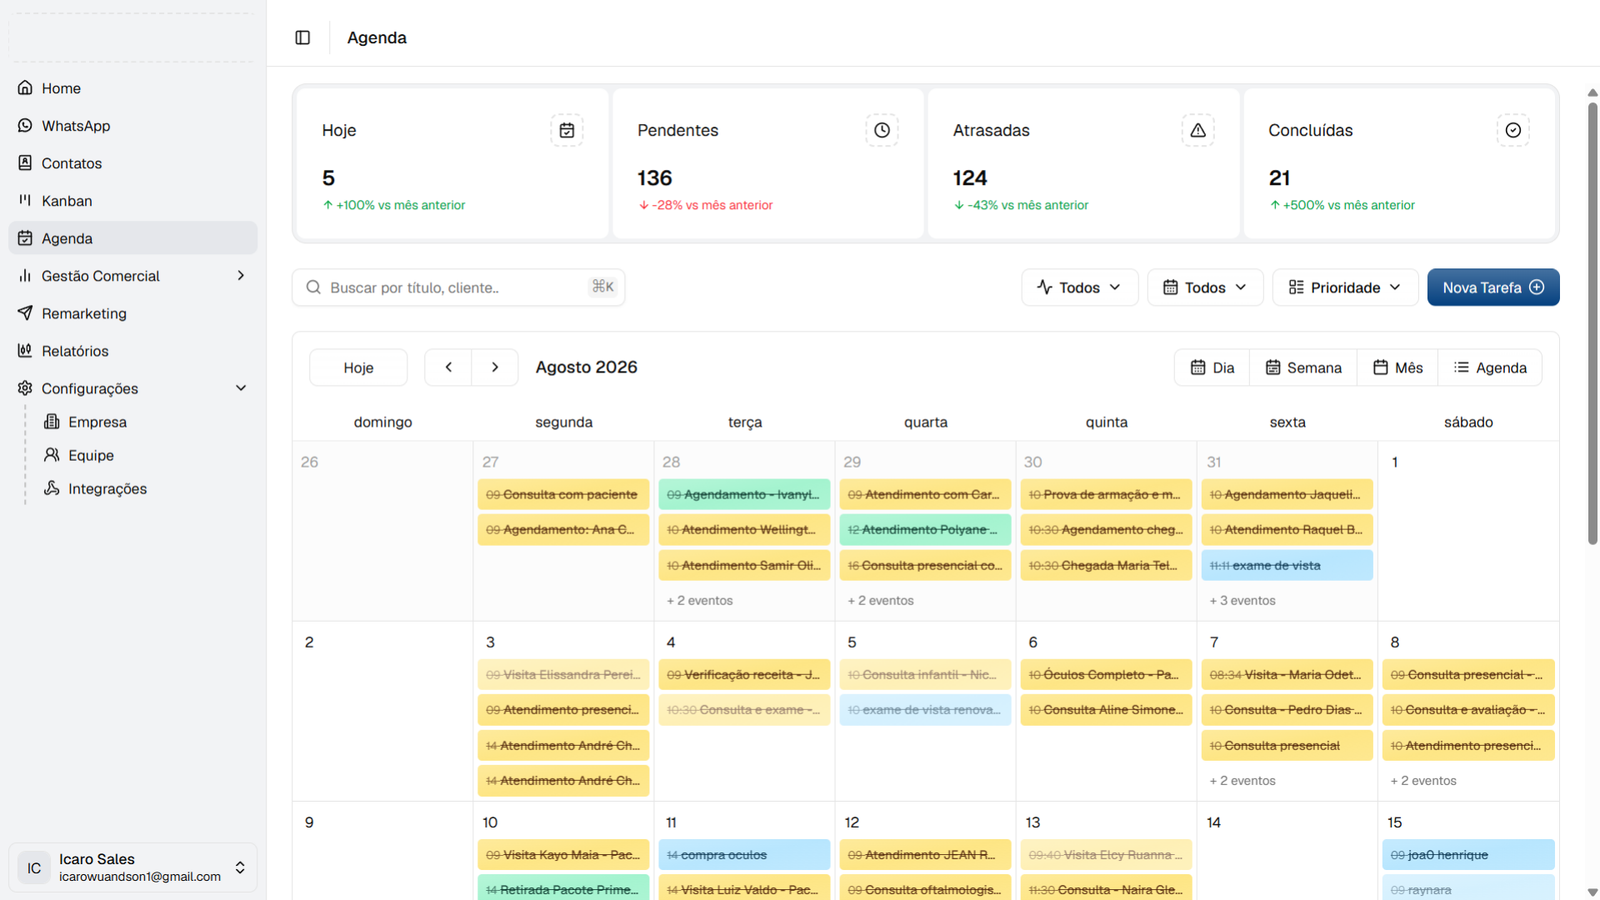Switch to the Agenda list view
This screenshot has height=900, width=1600.
1490,368
